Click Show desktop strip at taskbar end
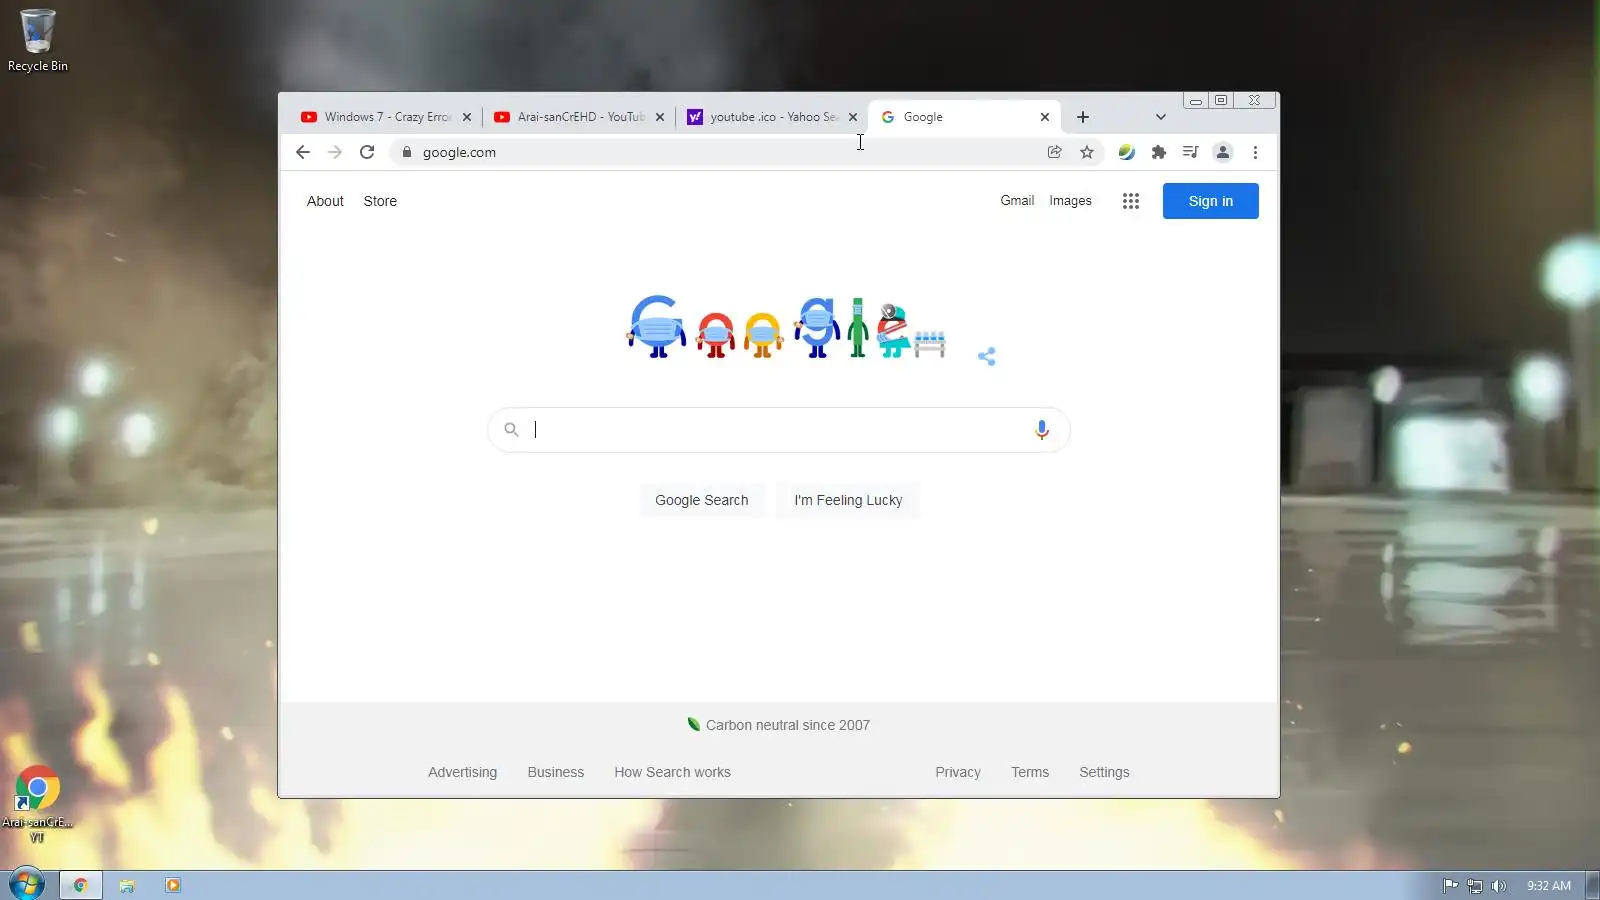Image resolution: width=1600 pixels, height=900 pixels. (x=1592, y=885)
